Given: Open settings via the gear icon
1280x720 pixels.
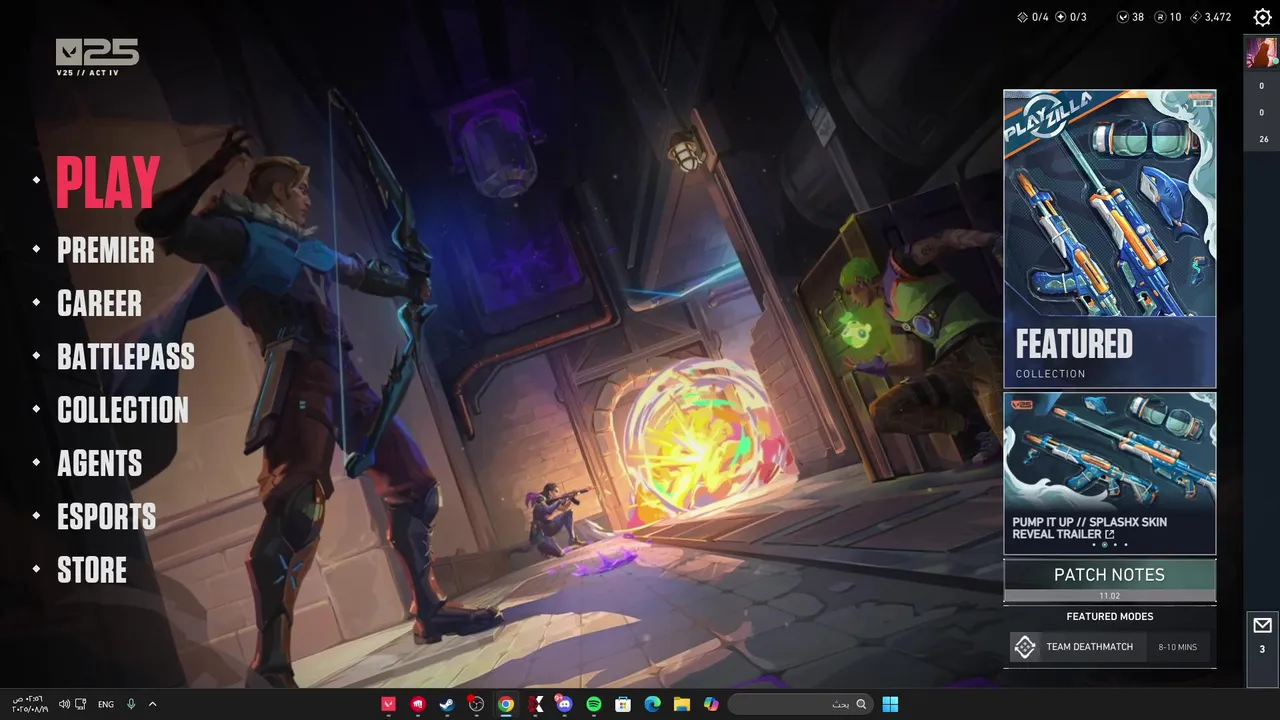Looking at the screenshot, I should tap(1262, 17).
